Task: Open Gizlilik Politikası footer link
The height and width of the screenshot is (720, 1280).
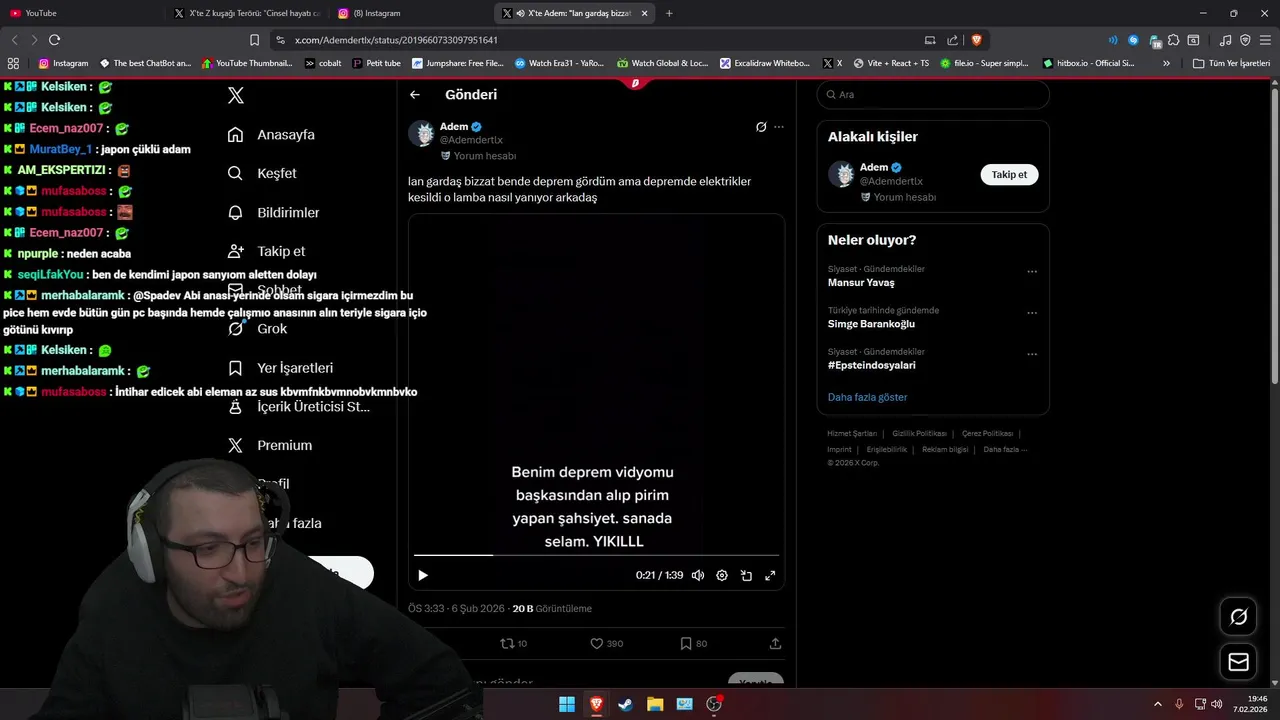Action: coord(919,434)
